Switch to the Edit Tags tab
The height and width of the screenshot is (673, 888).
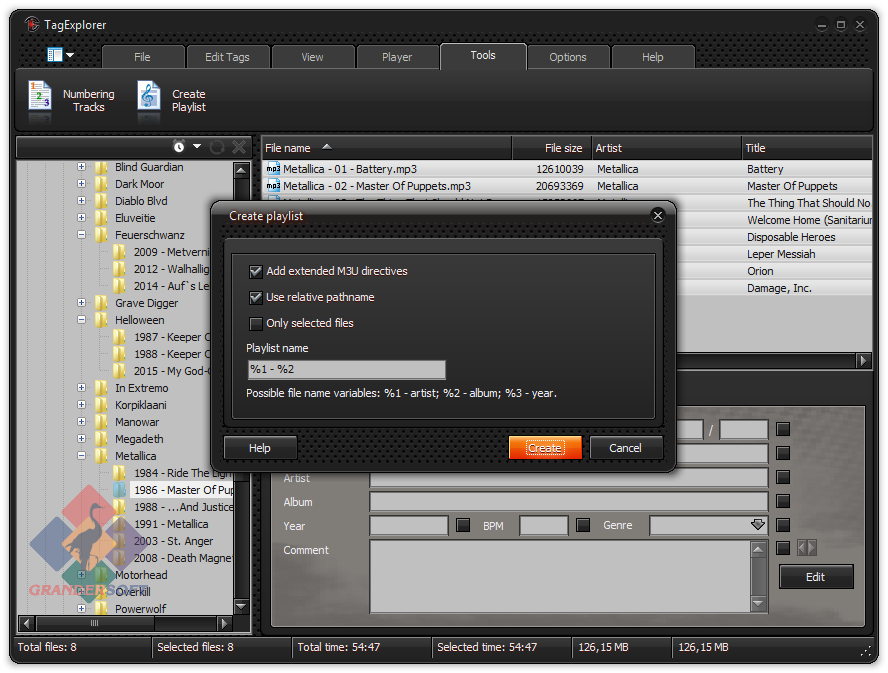tap(227, 57)
